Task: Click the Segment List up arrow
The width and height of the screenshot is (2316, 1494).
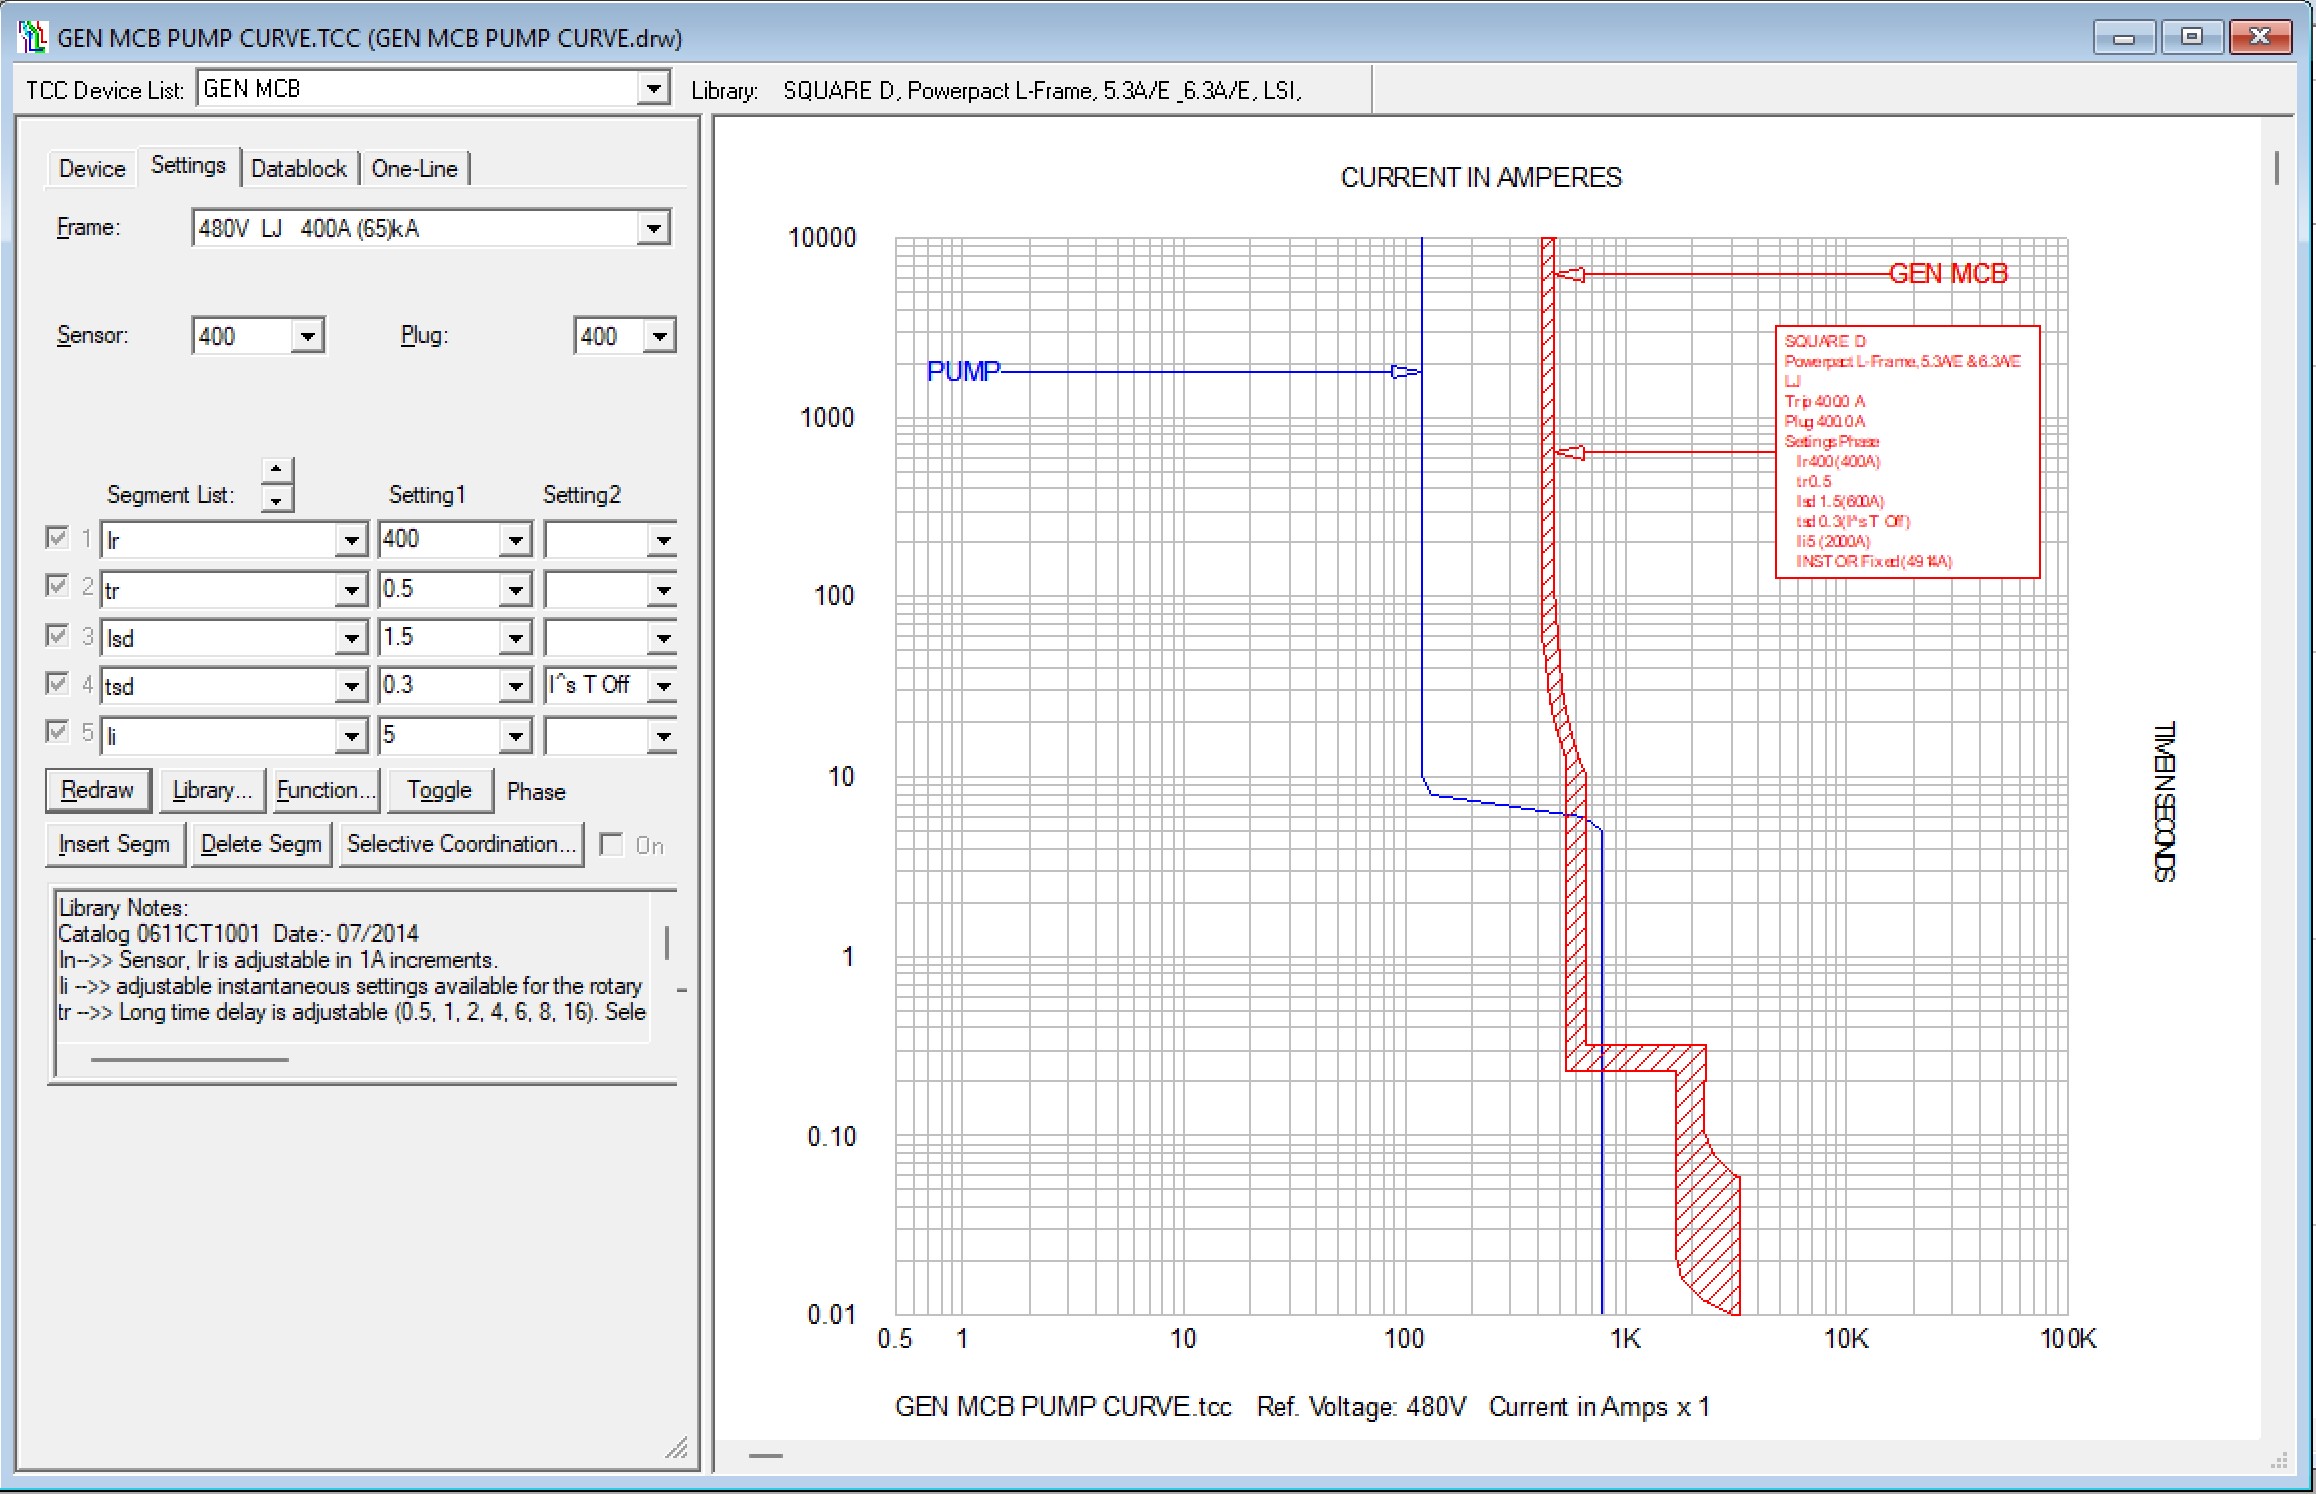Action: [x=277, y=469]
